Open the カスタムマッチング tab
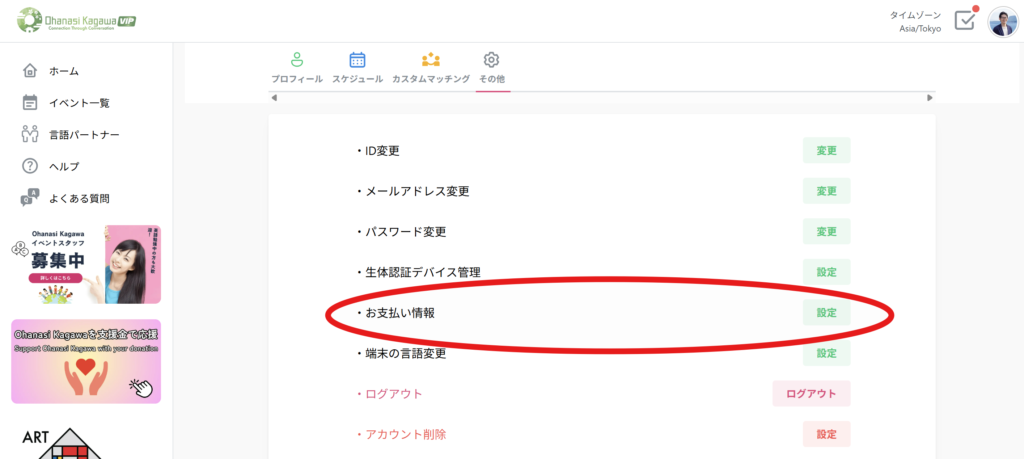Viewport: 1024px width, 459px height. tap(430, 60)
